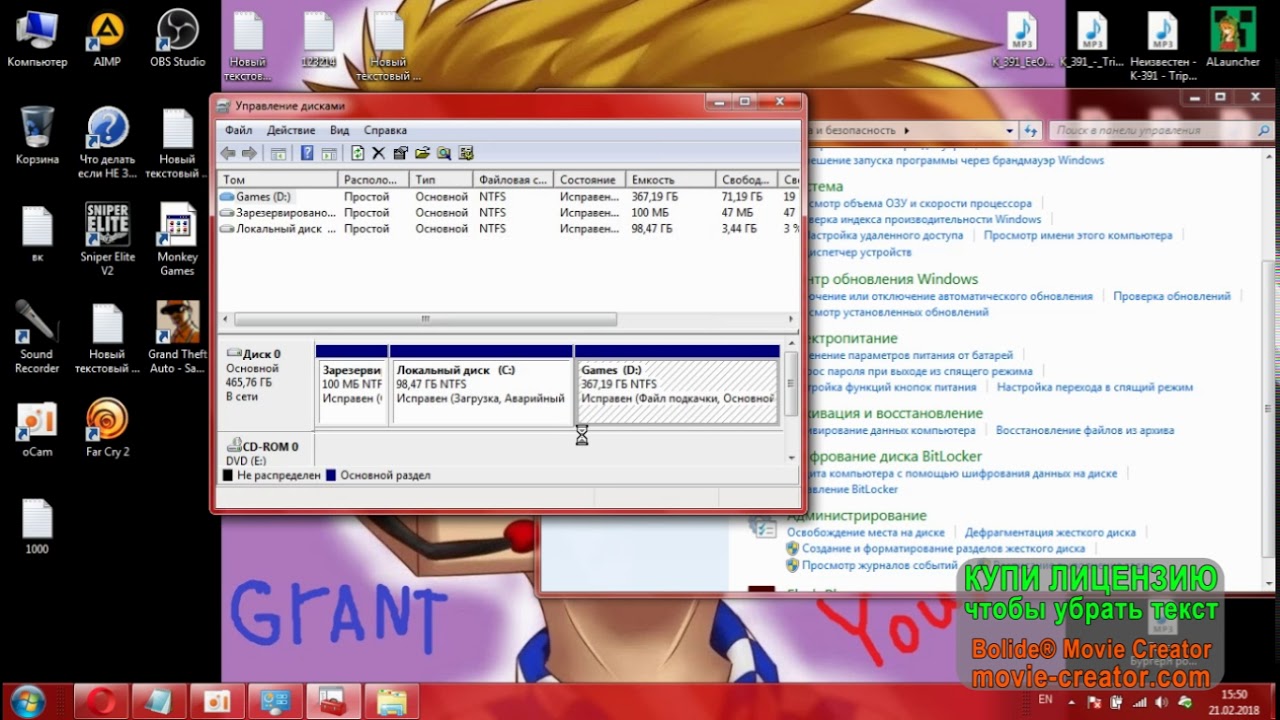Sort by the Файловая с... column header
Screen dimensions: 1280x720
(513, 180)
